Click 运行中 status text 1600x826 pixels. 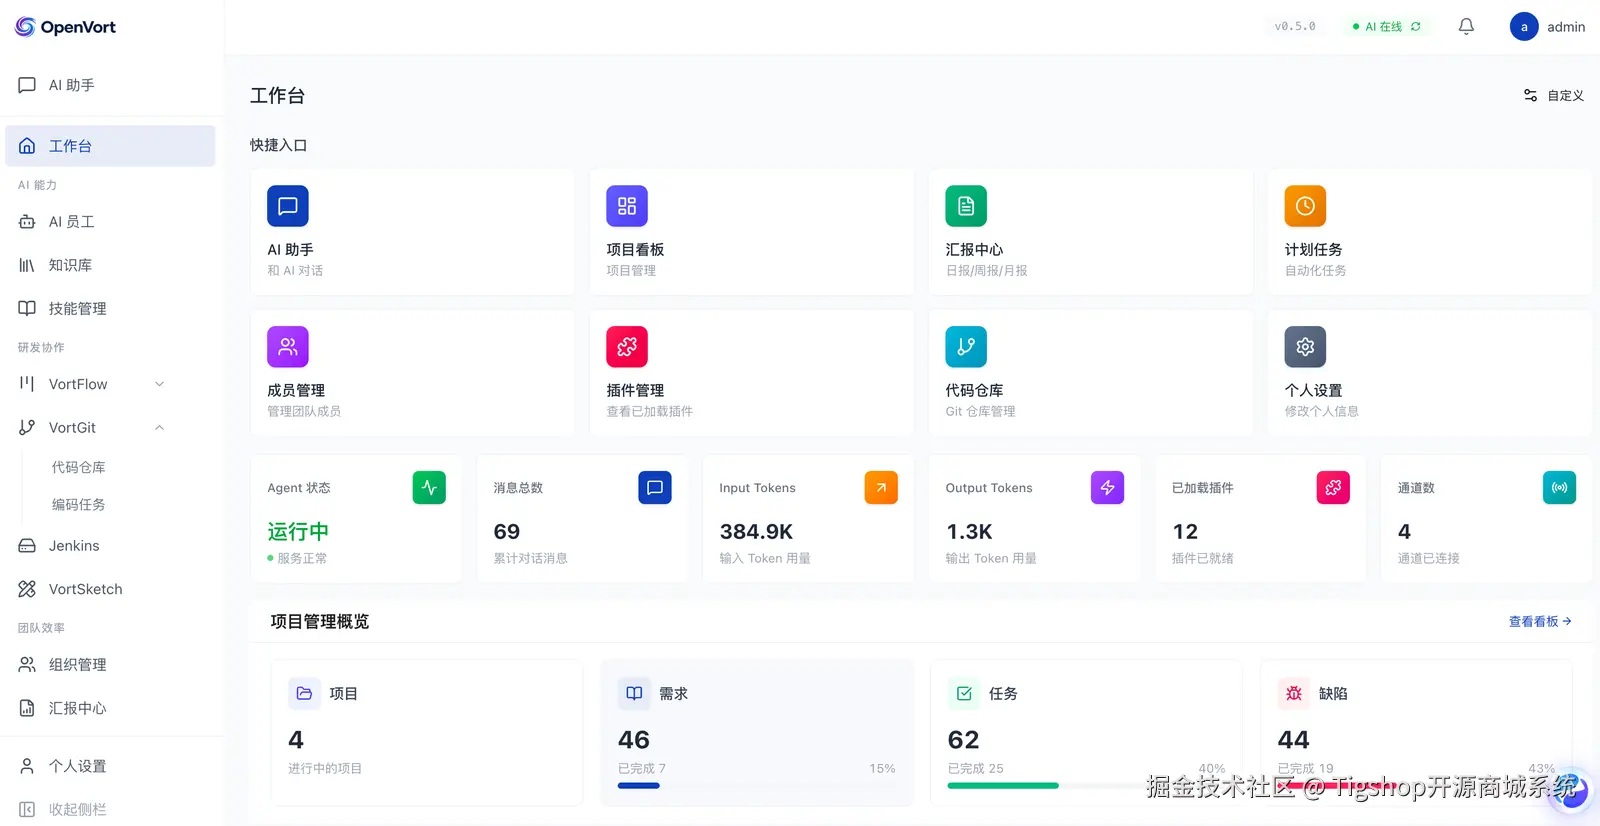point(298,532)
